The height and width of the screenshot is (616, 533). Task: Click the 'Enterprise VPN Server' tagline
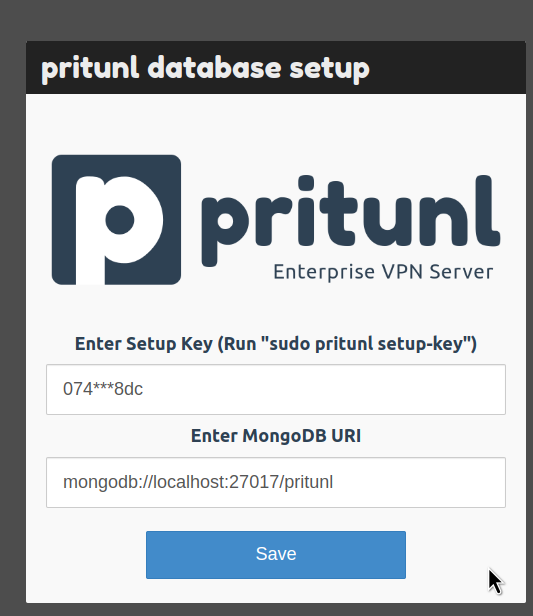click(x=383, y=272)
